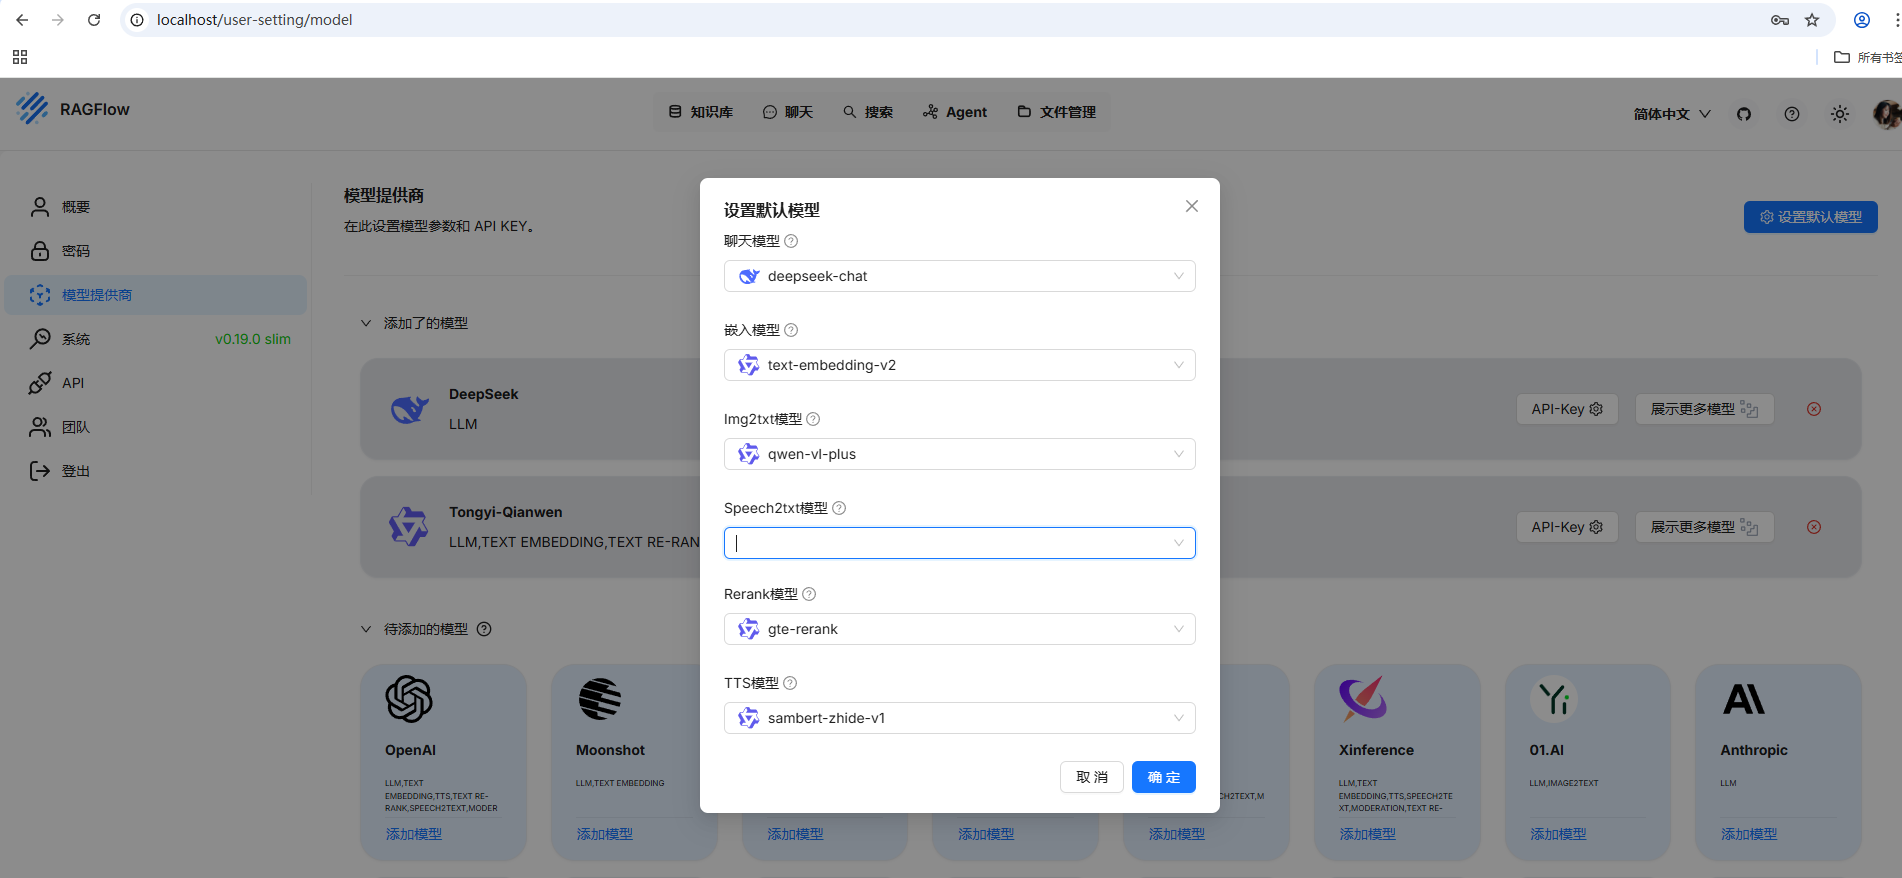This screenshot has width=1902, height=878.
Task: Click the help question mark in header
Action: 1792,114
